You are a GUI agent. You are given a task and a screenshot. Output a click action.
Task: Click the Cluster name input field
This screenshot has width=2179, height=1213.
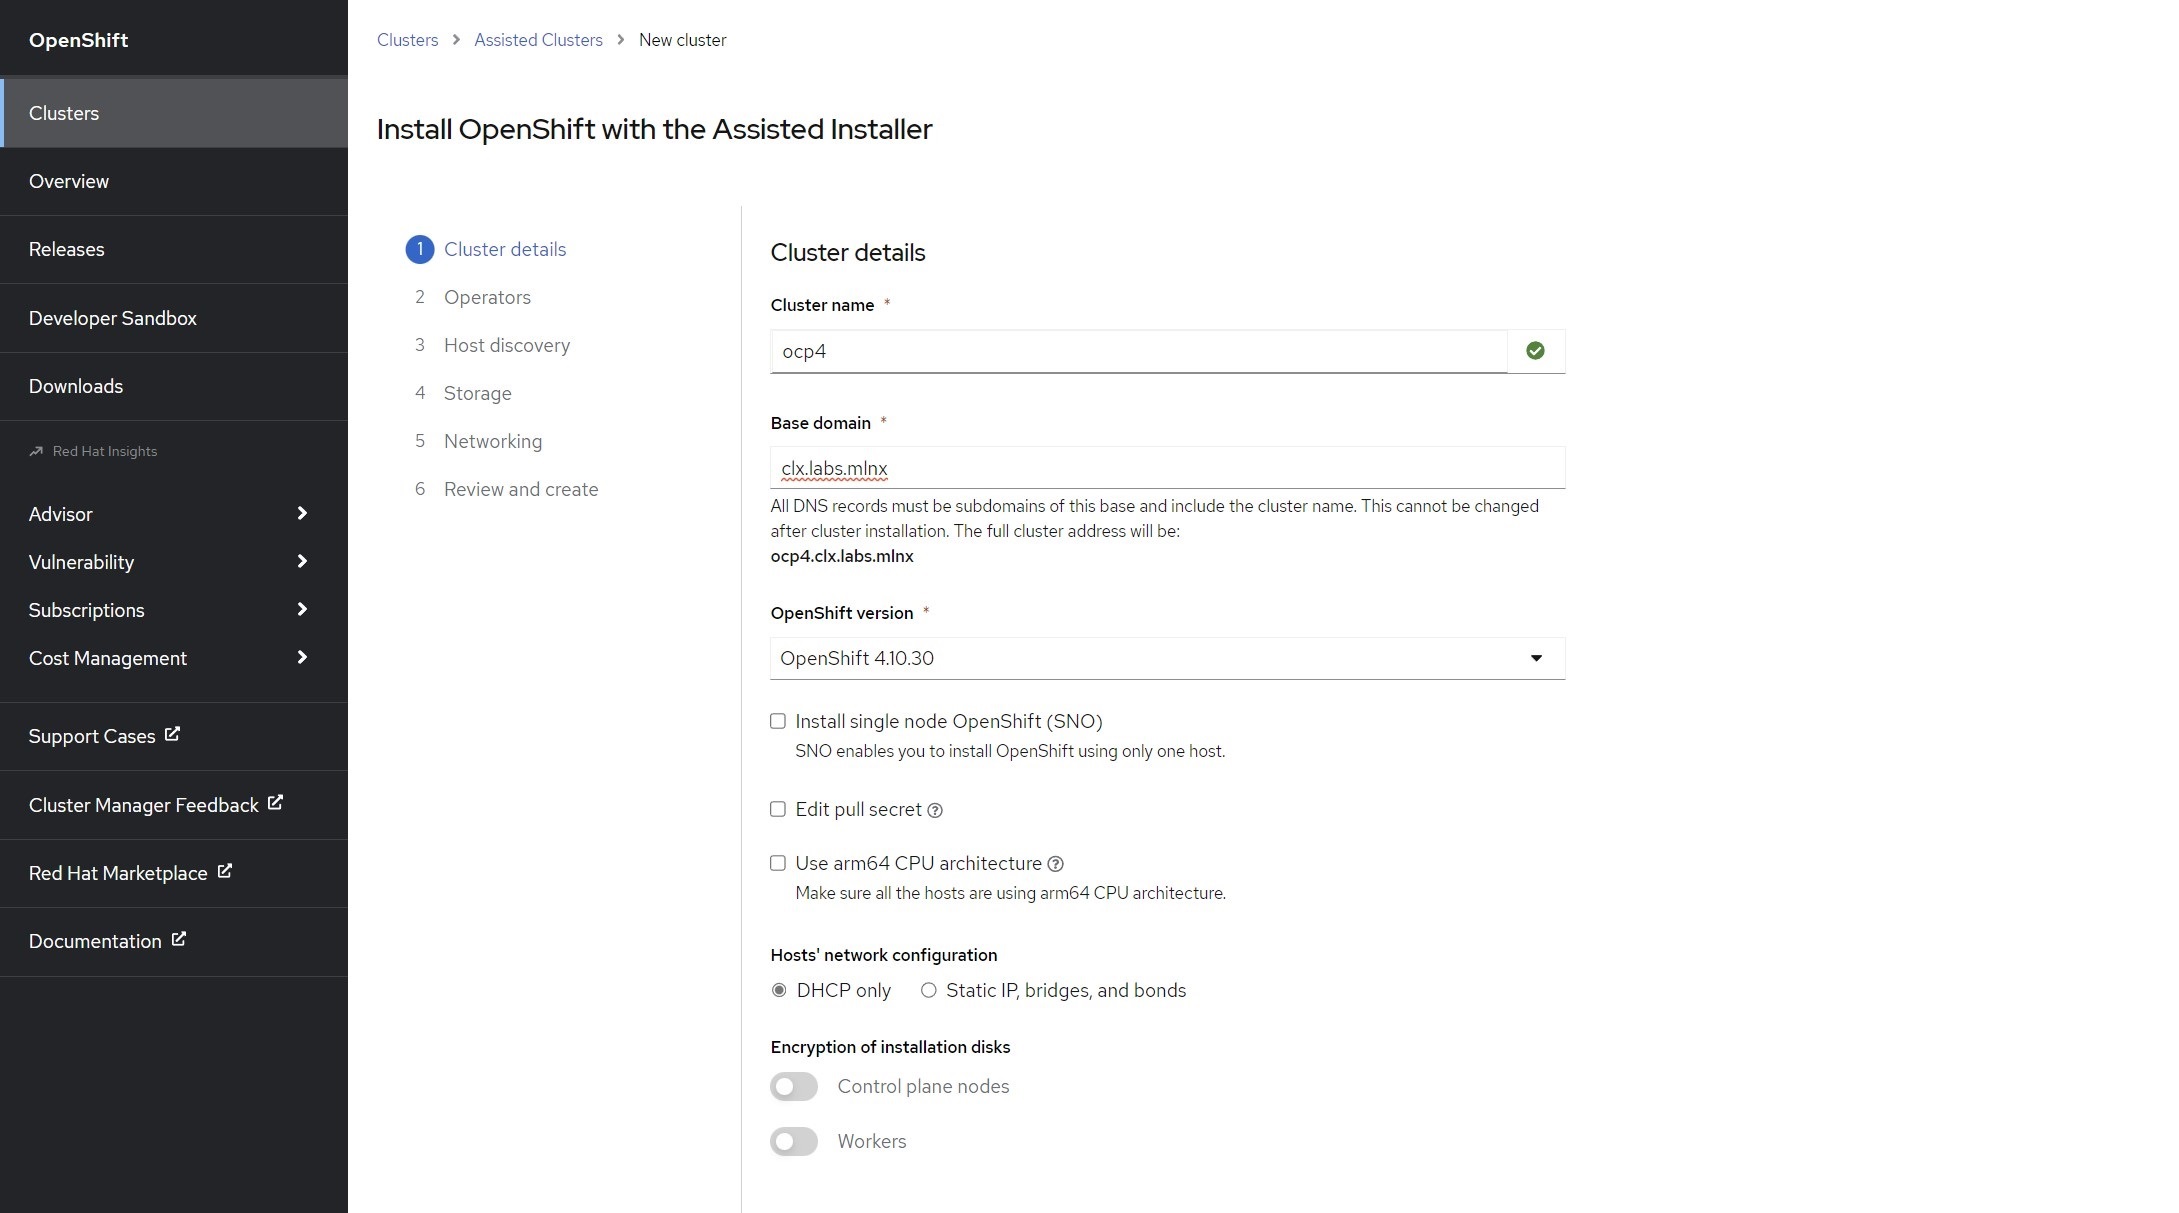[x=1139, y=351]
